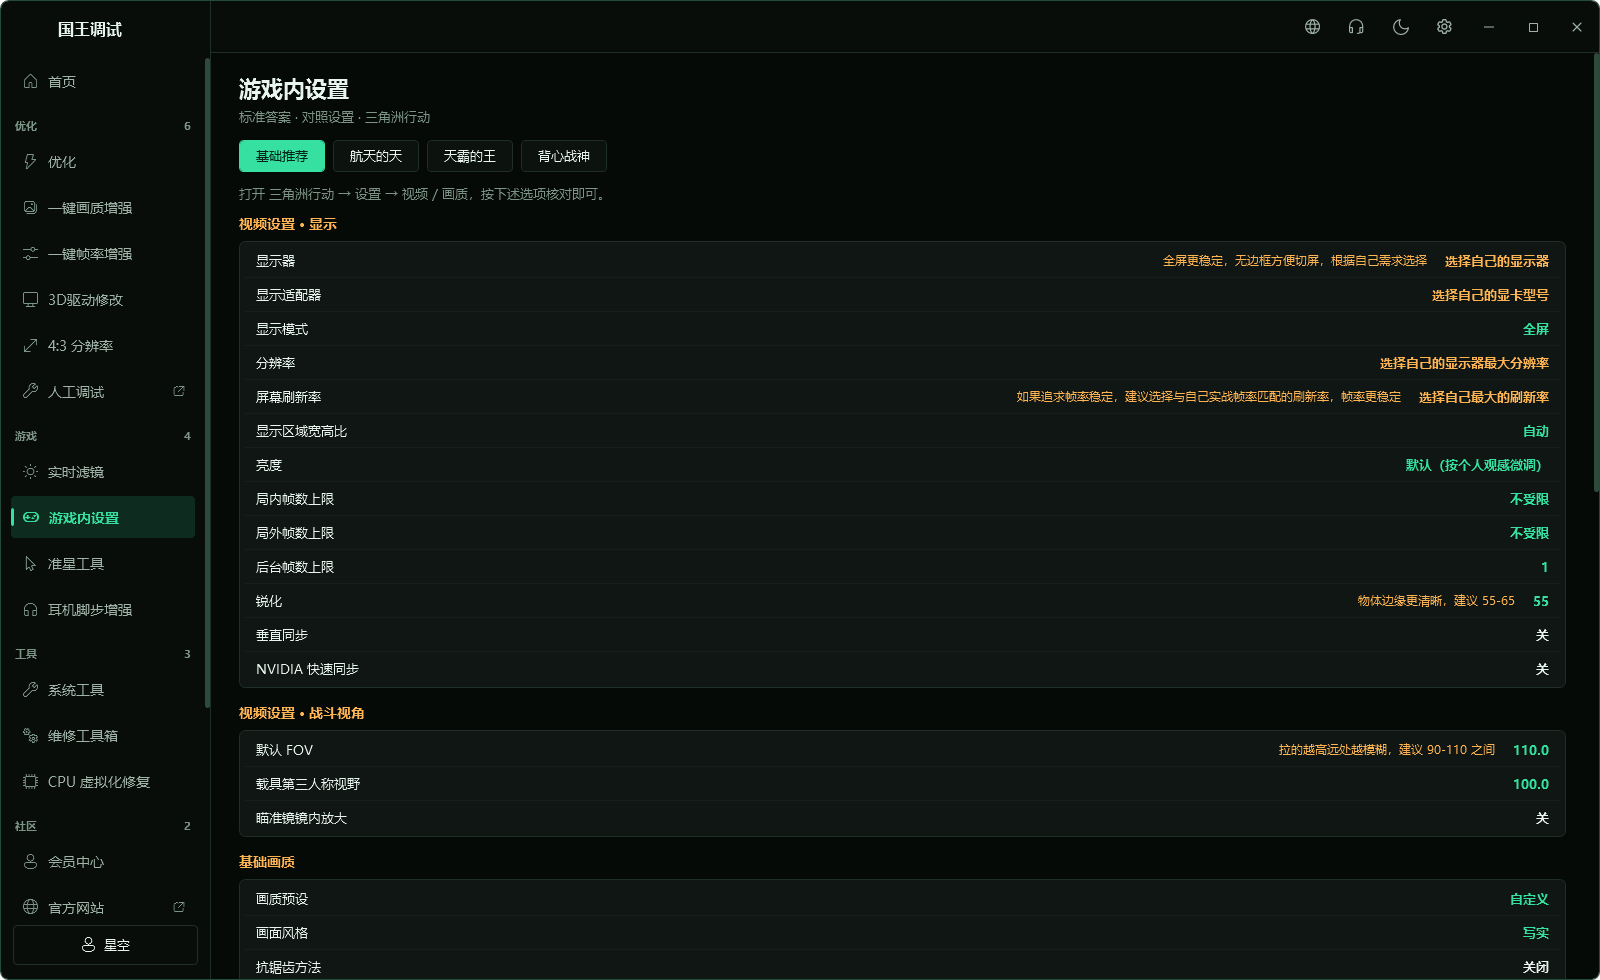This screenshot has height=980, width=1600.
Task: Open the language globe icon in title bar
Action: pos(1312,27)
